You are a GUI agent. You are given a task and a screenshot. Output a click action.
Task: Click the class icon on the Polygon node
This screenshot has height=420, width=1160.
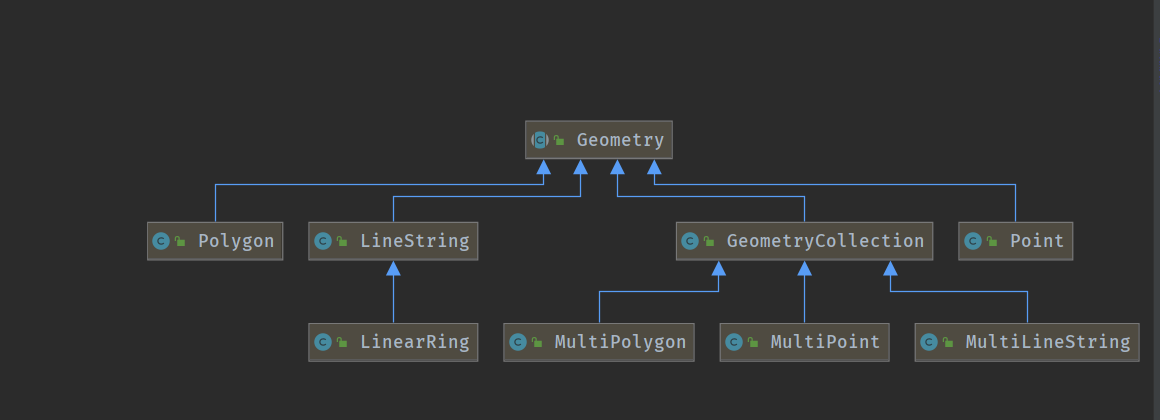pyautogui.click(x=161, y=241)
